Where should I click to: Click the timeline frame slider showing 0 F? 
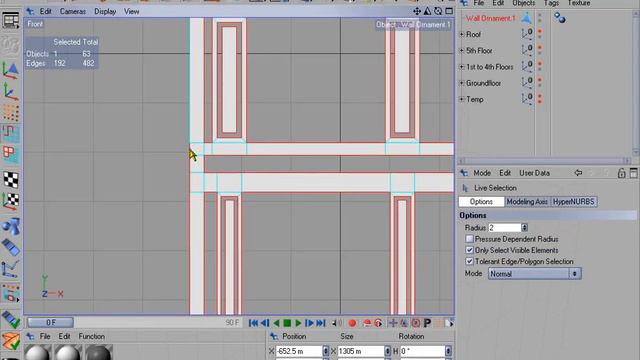click(x=50, y=322)
